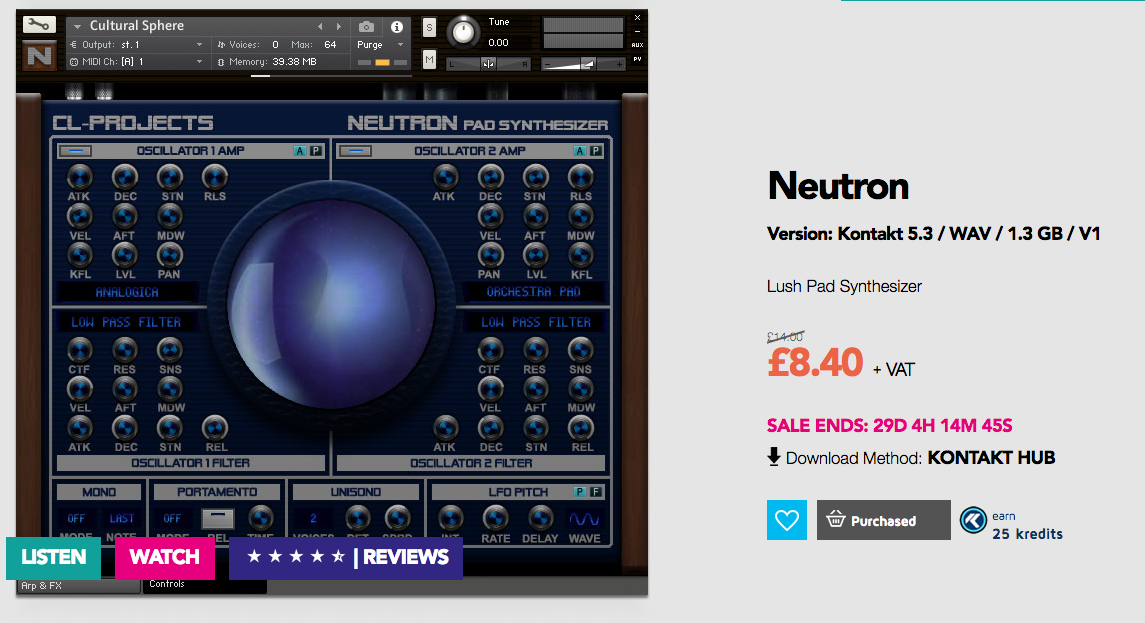This screenshot has width=1145, height=623.
Task: Click the Memory 39.38 MB readout
Action: coord(294,62)
